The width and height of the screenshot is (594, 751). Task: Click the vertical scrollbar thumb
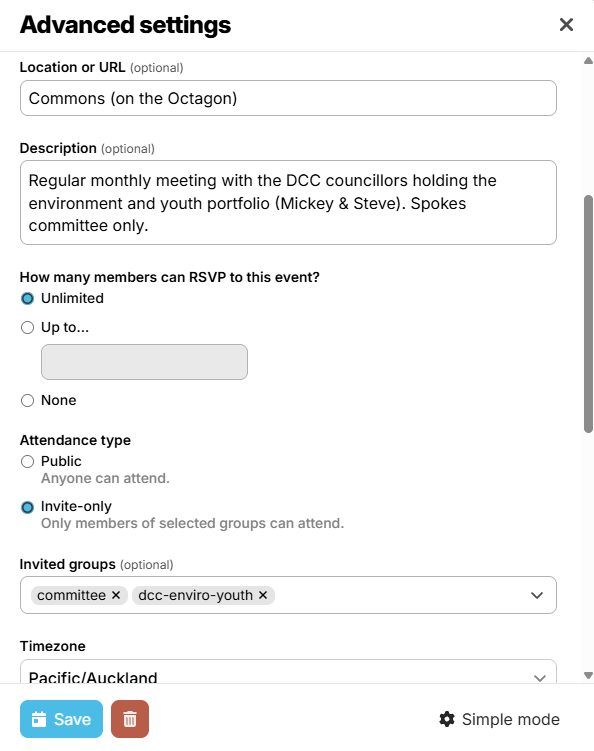click(588, 314)
